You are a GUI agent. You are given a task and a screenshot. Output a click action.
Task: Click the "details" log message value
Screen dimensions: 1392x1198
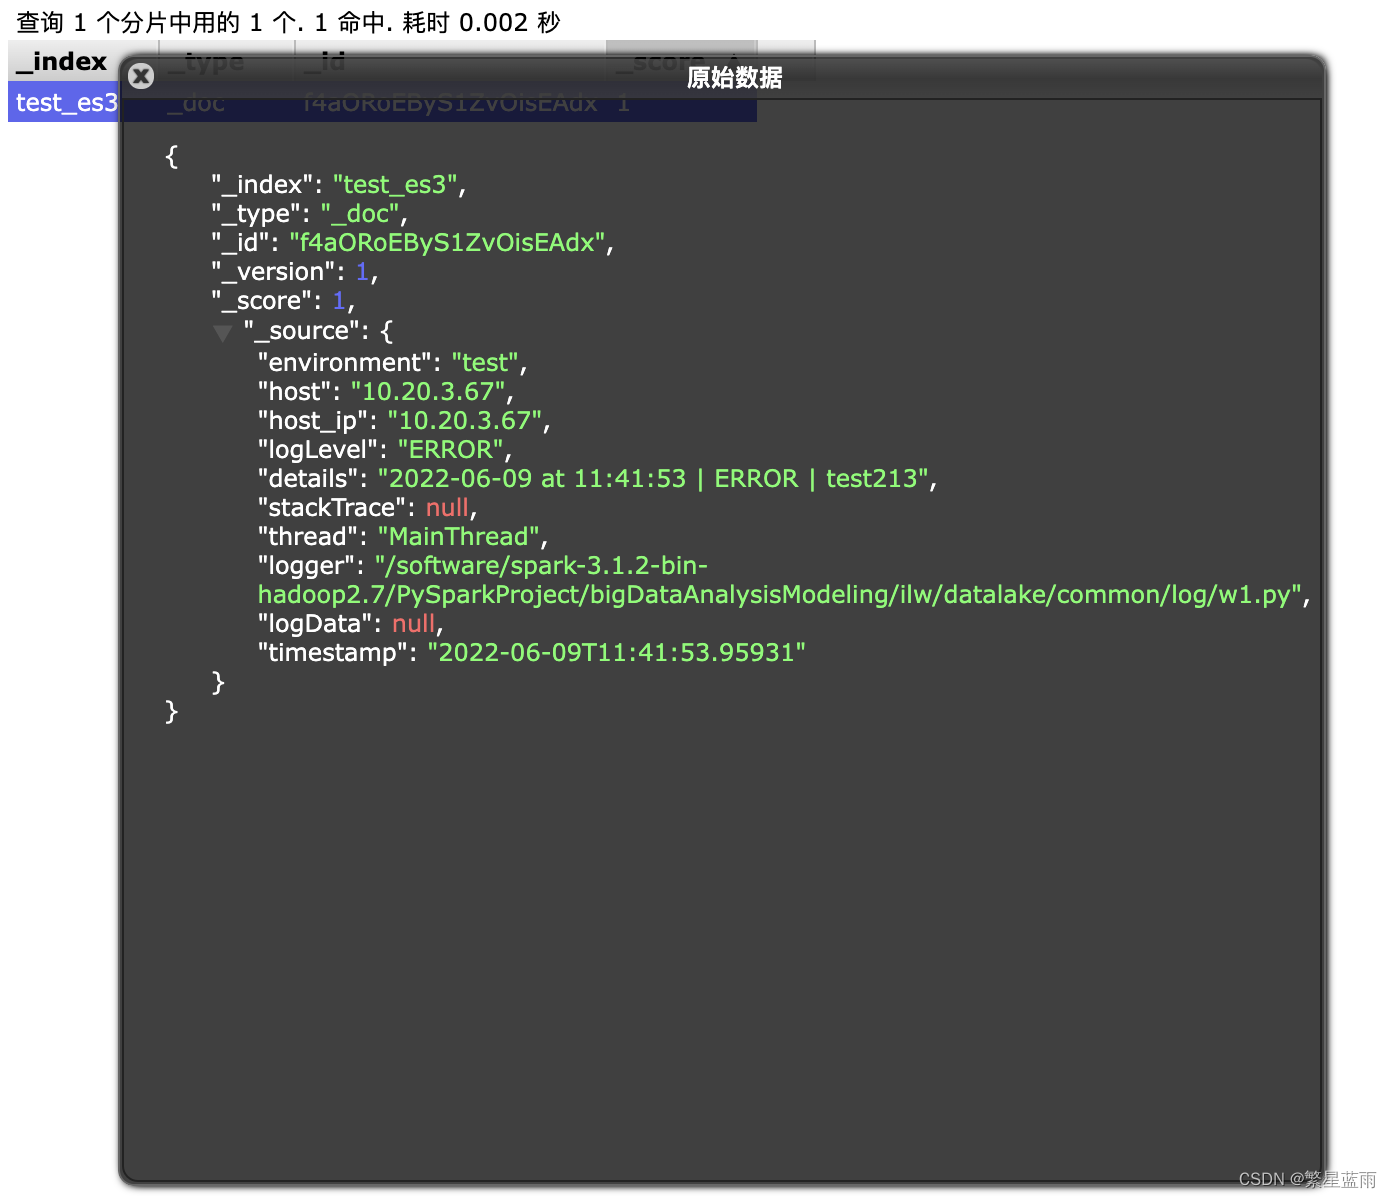pyautogui.click(x=654, y=479)
